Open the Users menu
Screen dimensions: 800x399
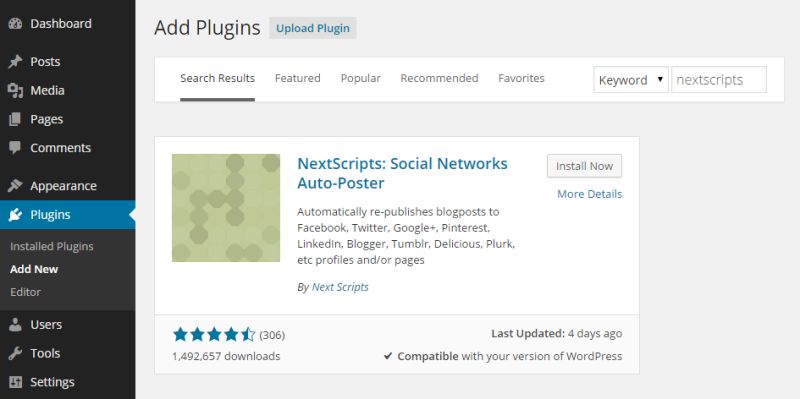pyautogui.click(x=67, y=325)
